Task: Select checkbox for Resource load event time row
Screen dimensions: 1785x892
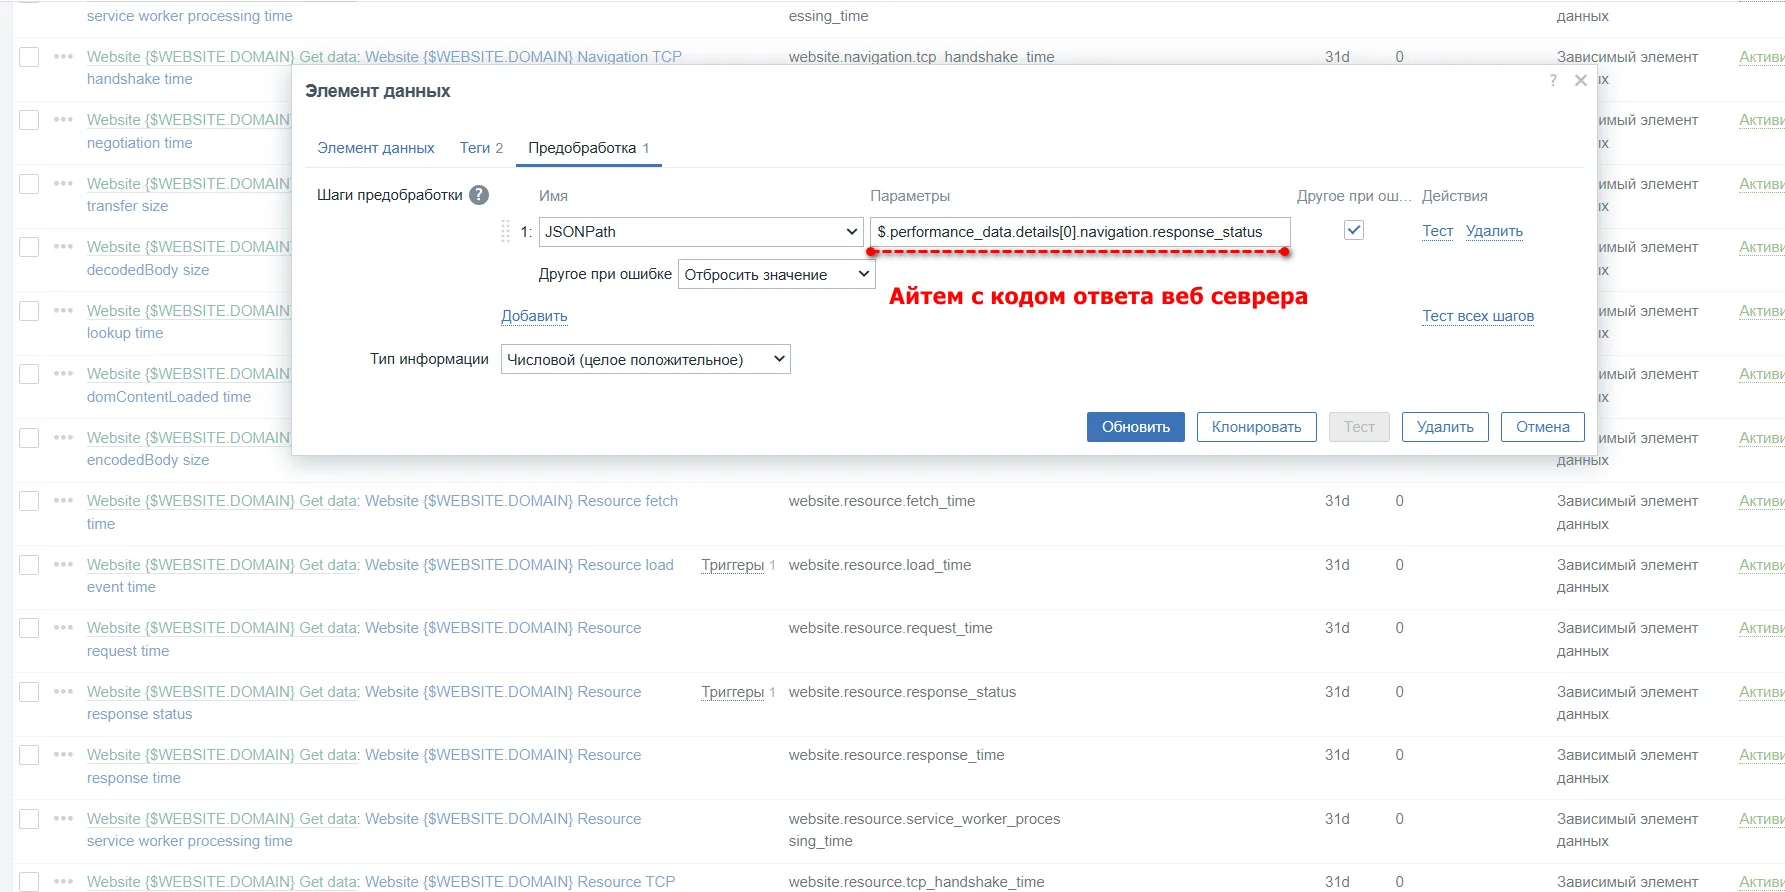Action: coord(30,565)
